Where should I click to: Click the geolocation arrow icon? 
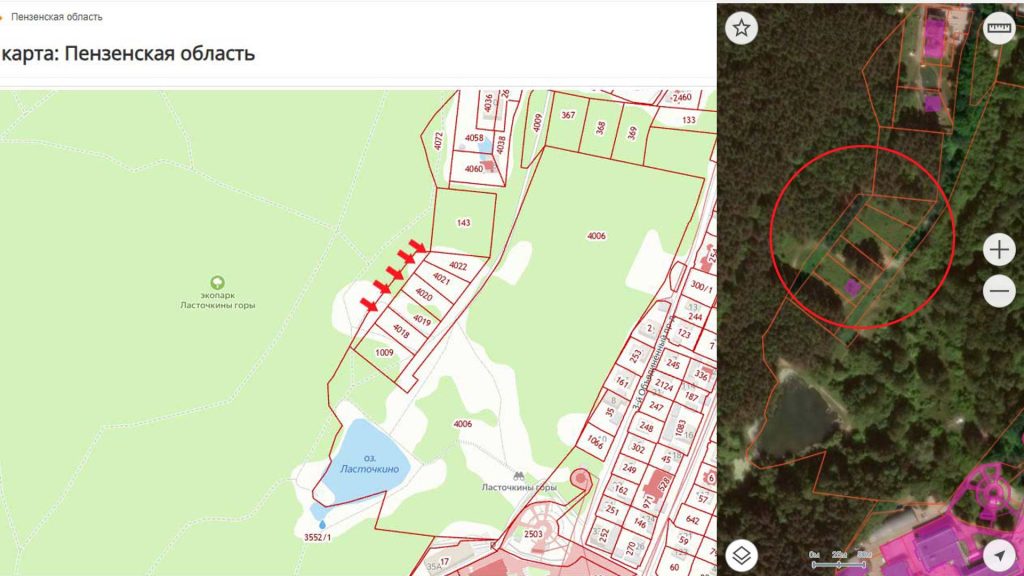[x=999, y=556]
